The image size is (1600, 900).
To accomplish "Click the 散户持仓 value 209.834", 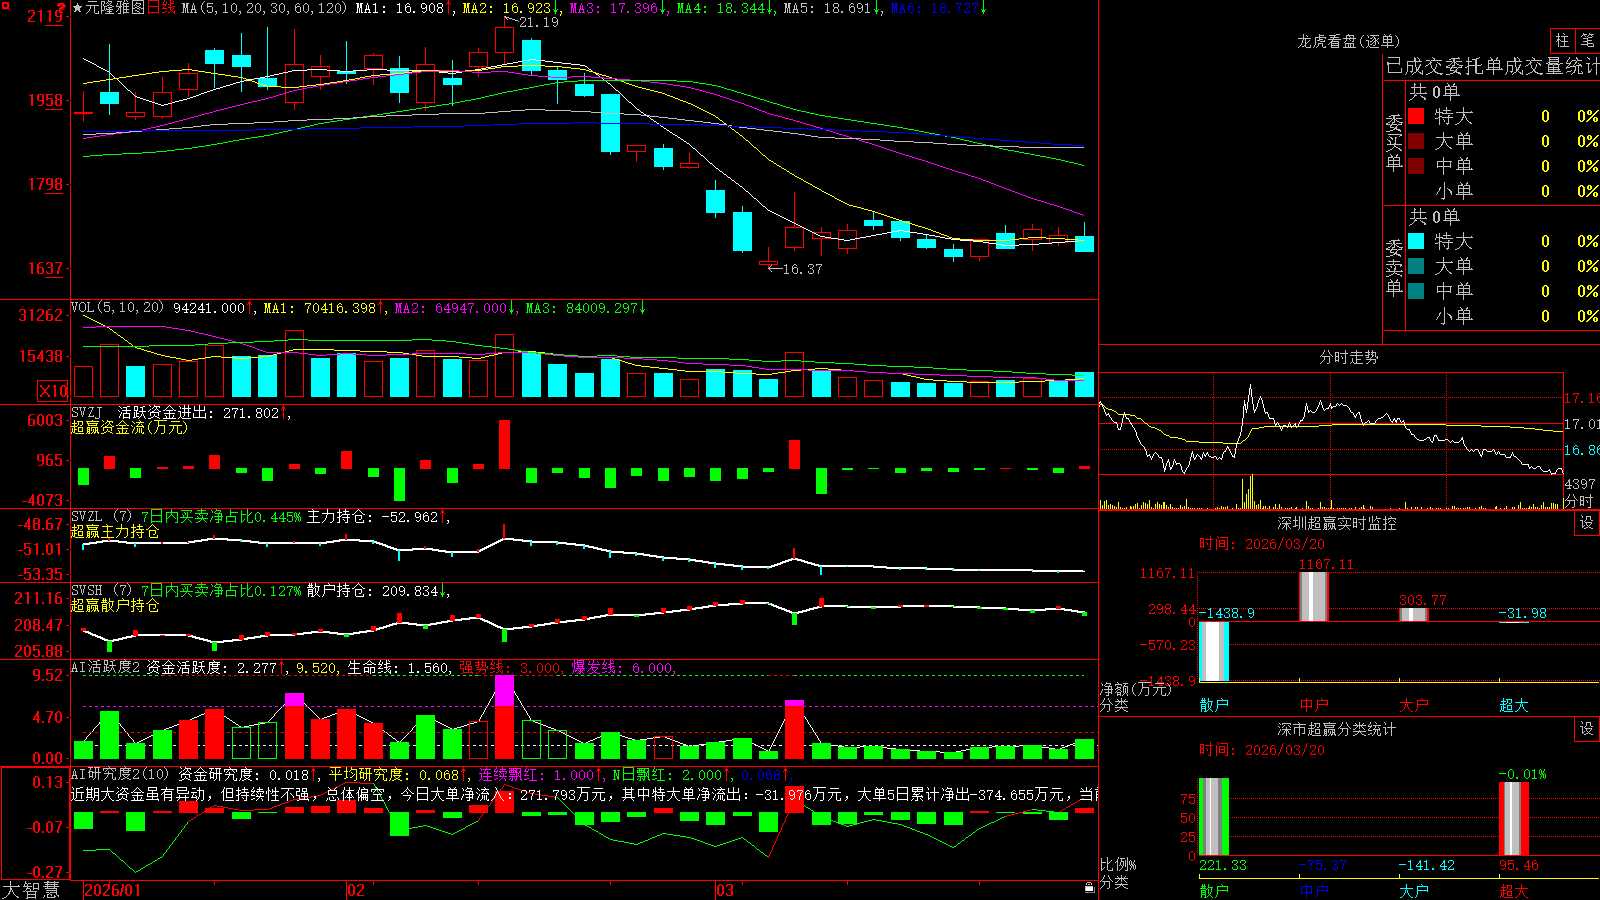I will (410, 590).
